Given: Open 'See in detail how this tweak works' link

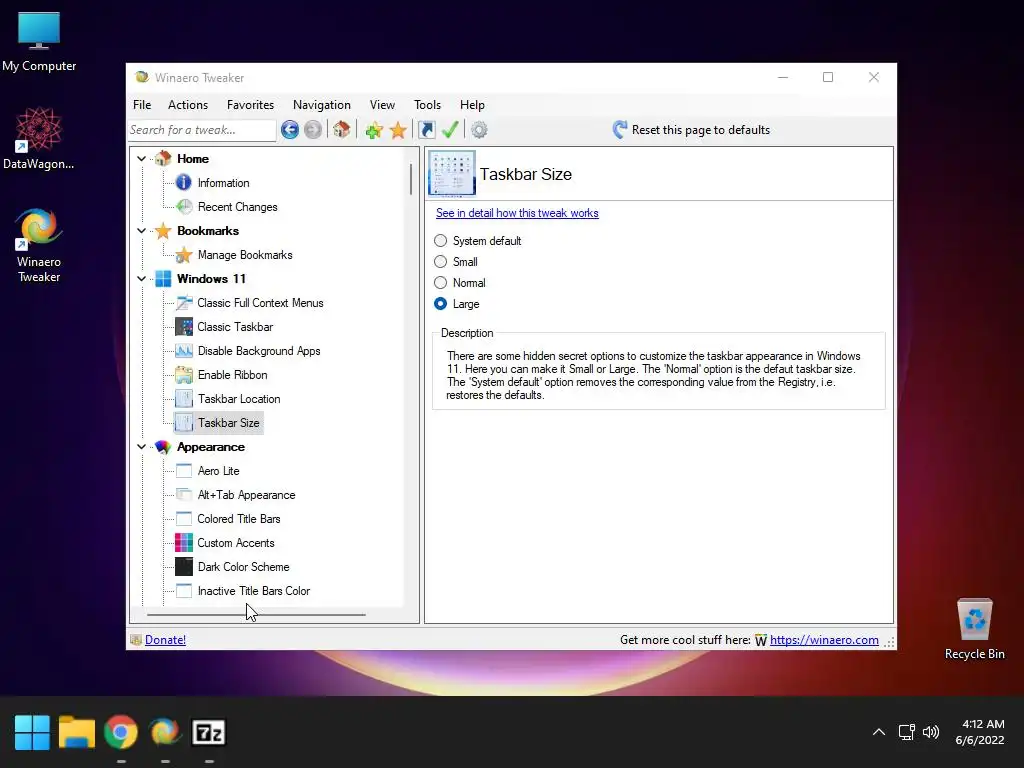Looking at the screenshot, I should (517, 213).
